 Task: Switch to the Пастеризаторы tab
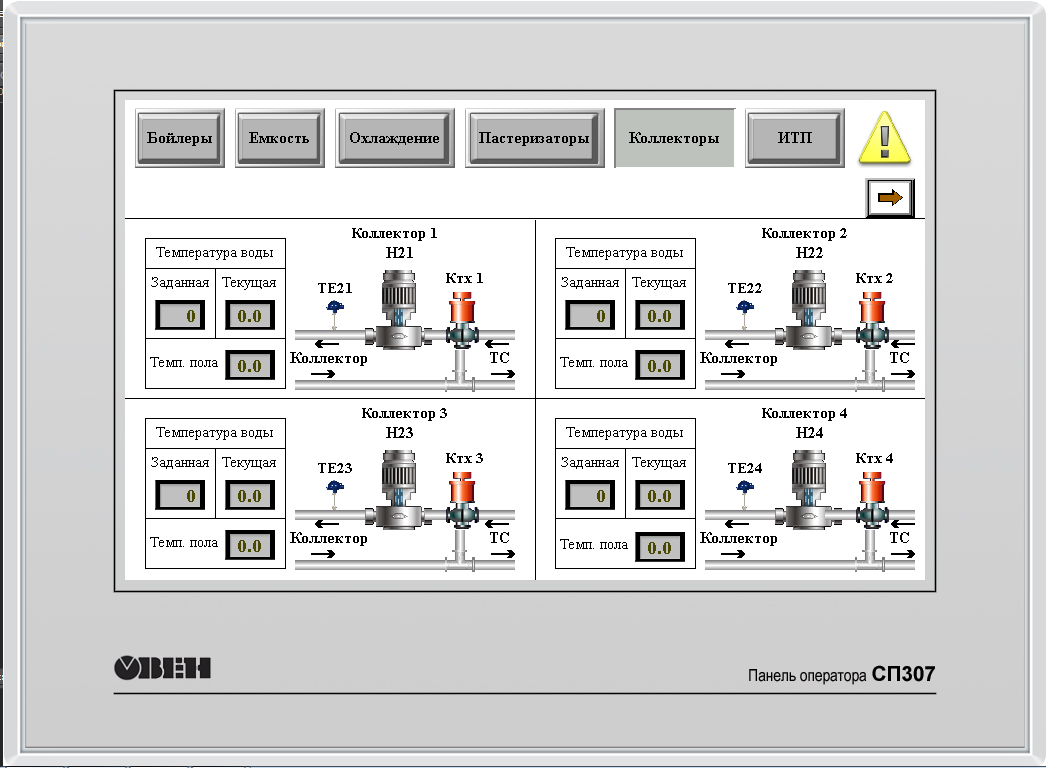pyautogui.click(x=534, y=138)
